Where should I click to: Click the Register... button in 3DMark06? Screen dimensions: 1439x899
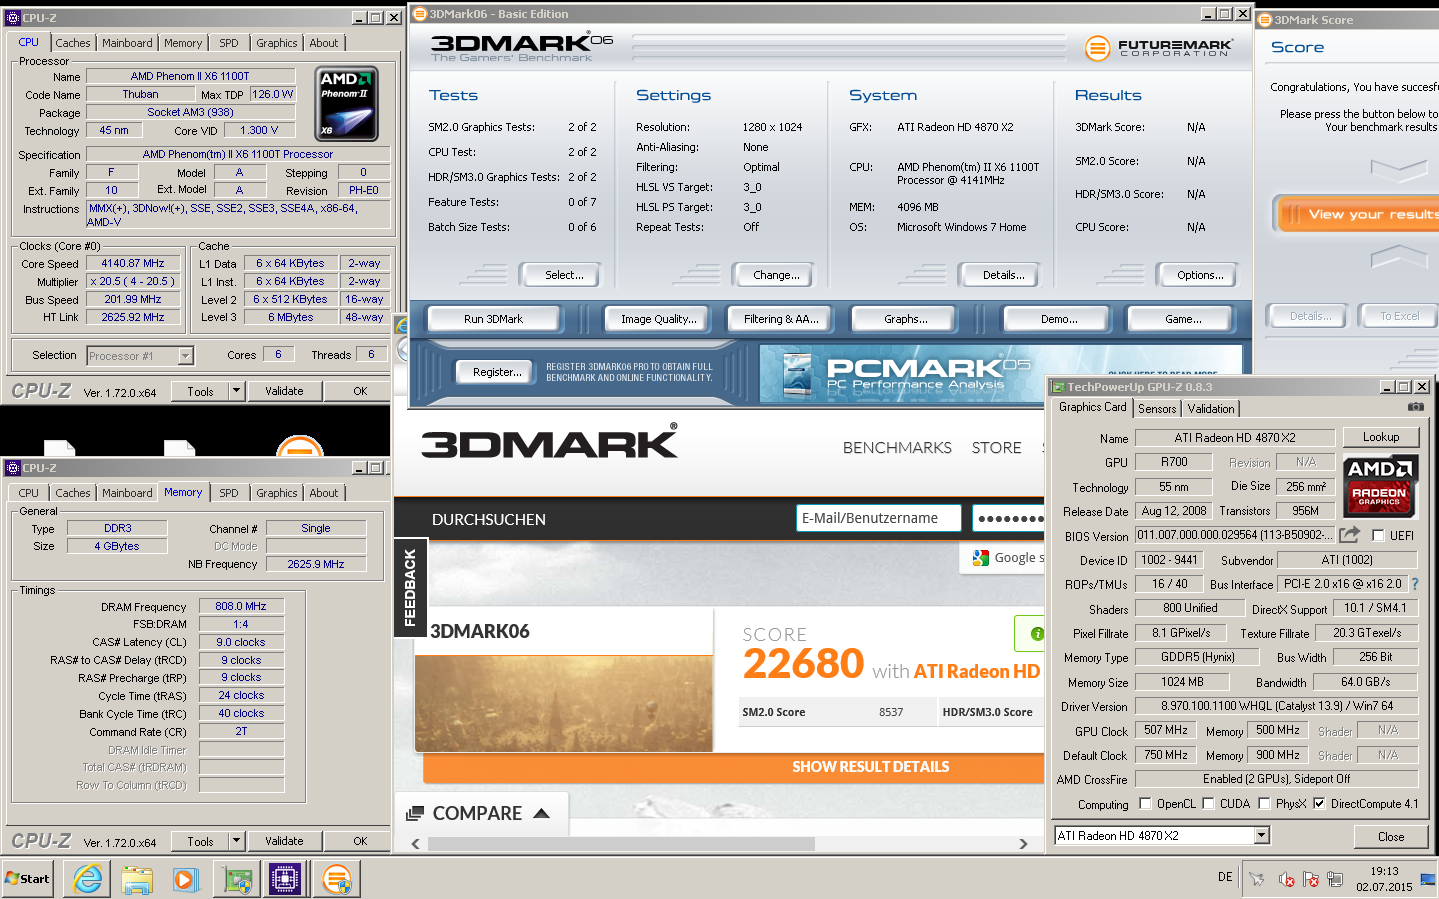[x=497, y=372]
